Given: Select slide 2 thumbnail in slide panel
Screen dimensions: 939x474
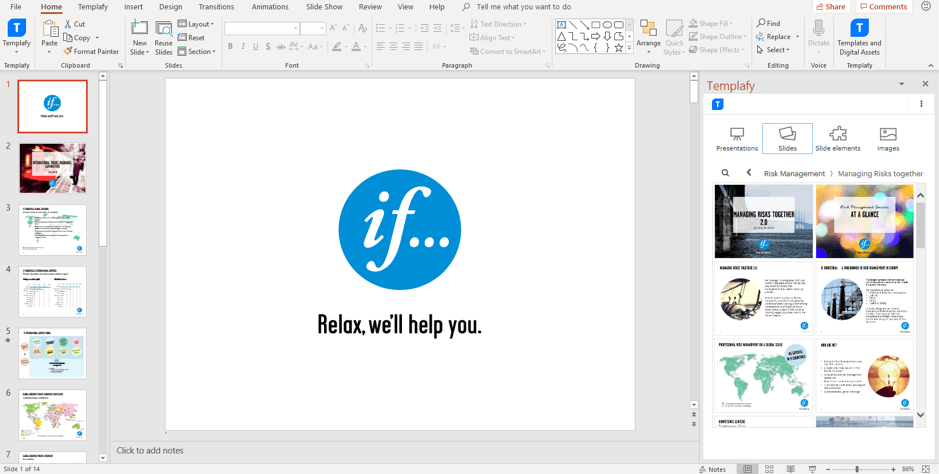Looking at the screenshot, I should click(53, 168).
